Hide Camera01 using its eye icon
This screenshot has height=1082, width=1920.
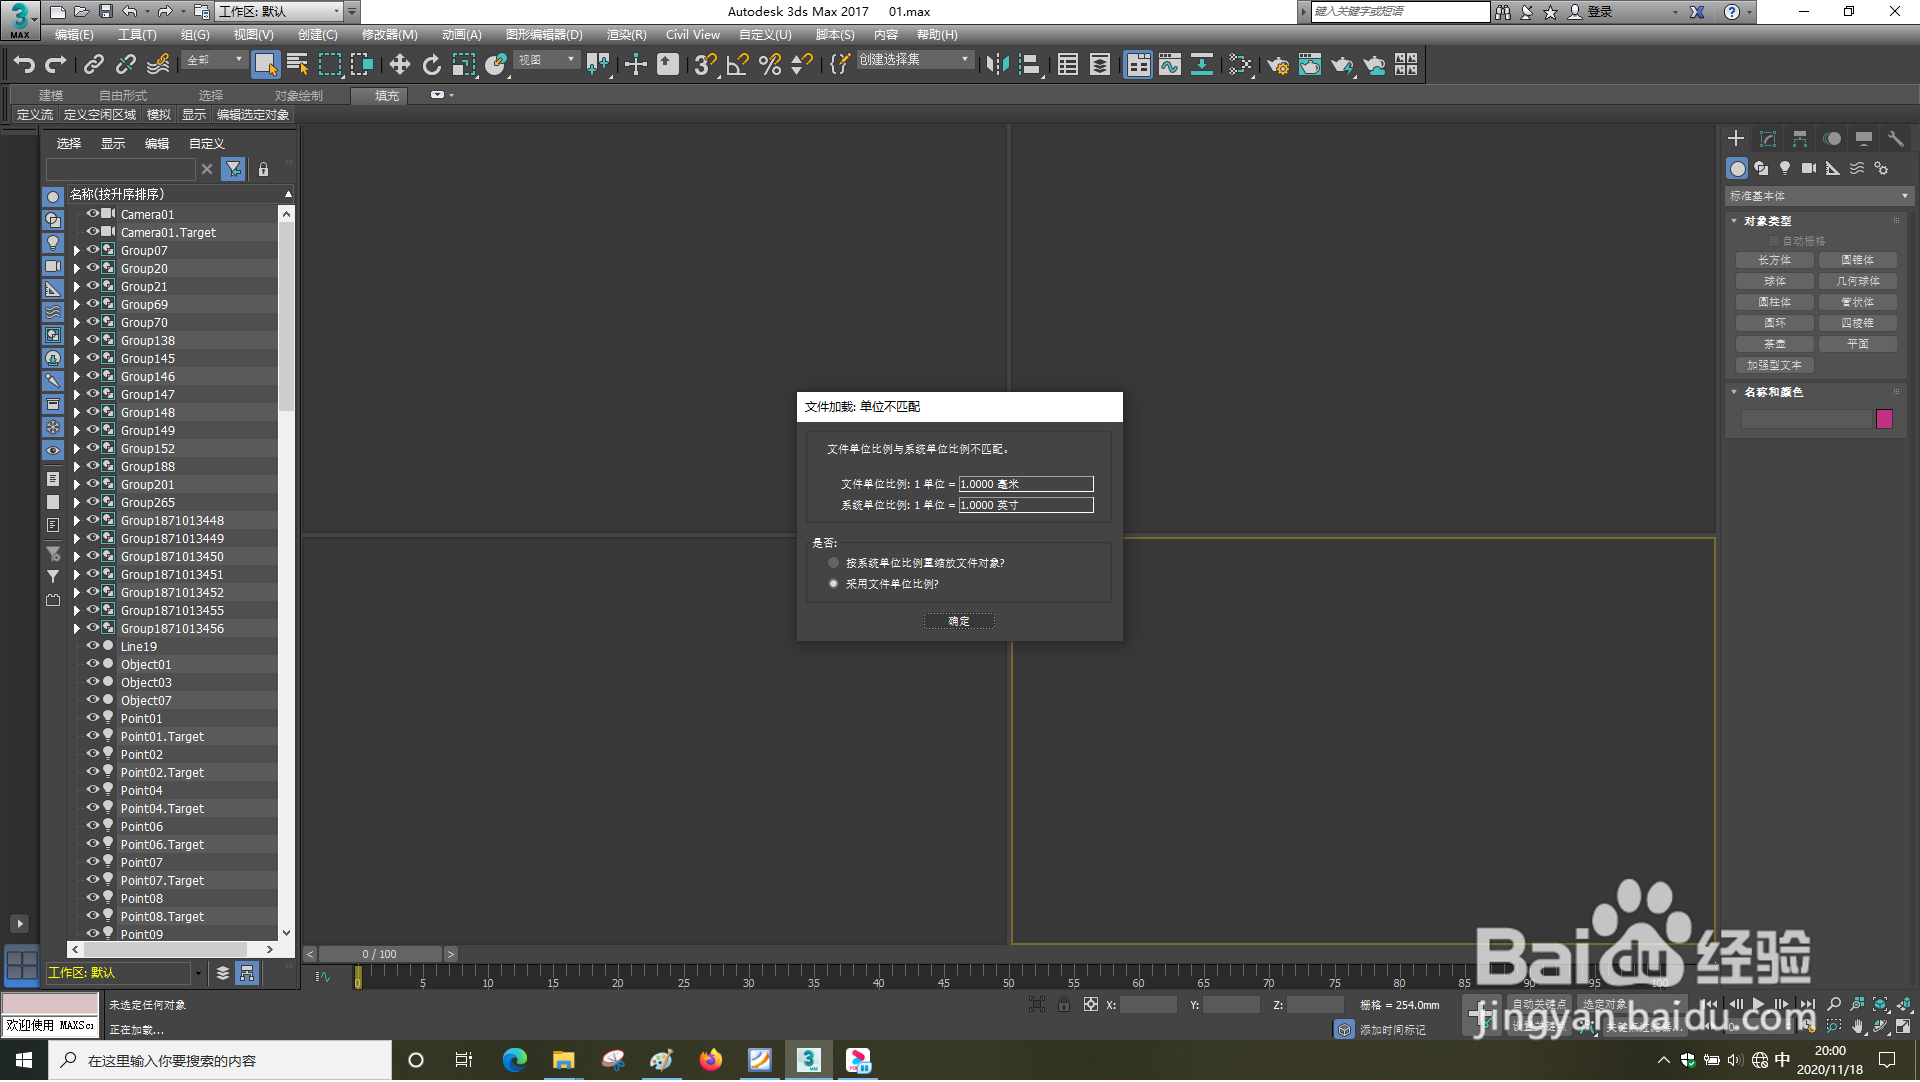92,214
